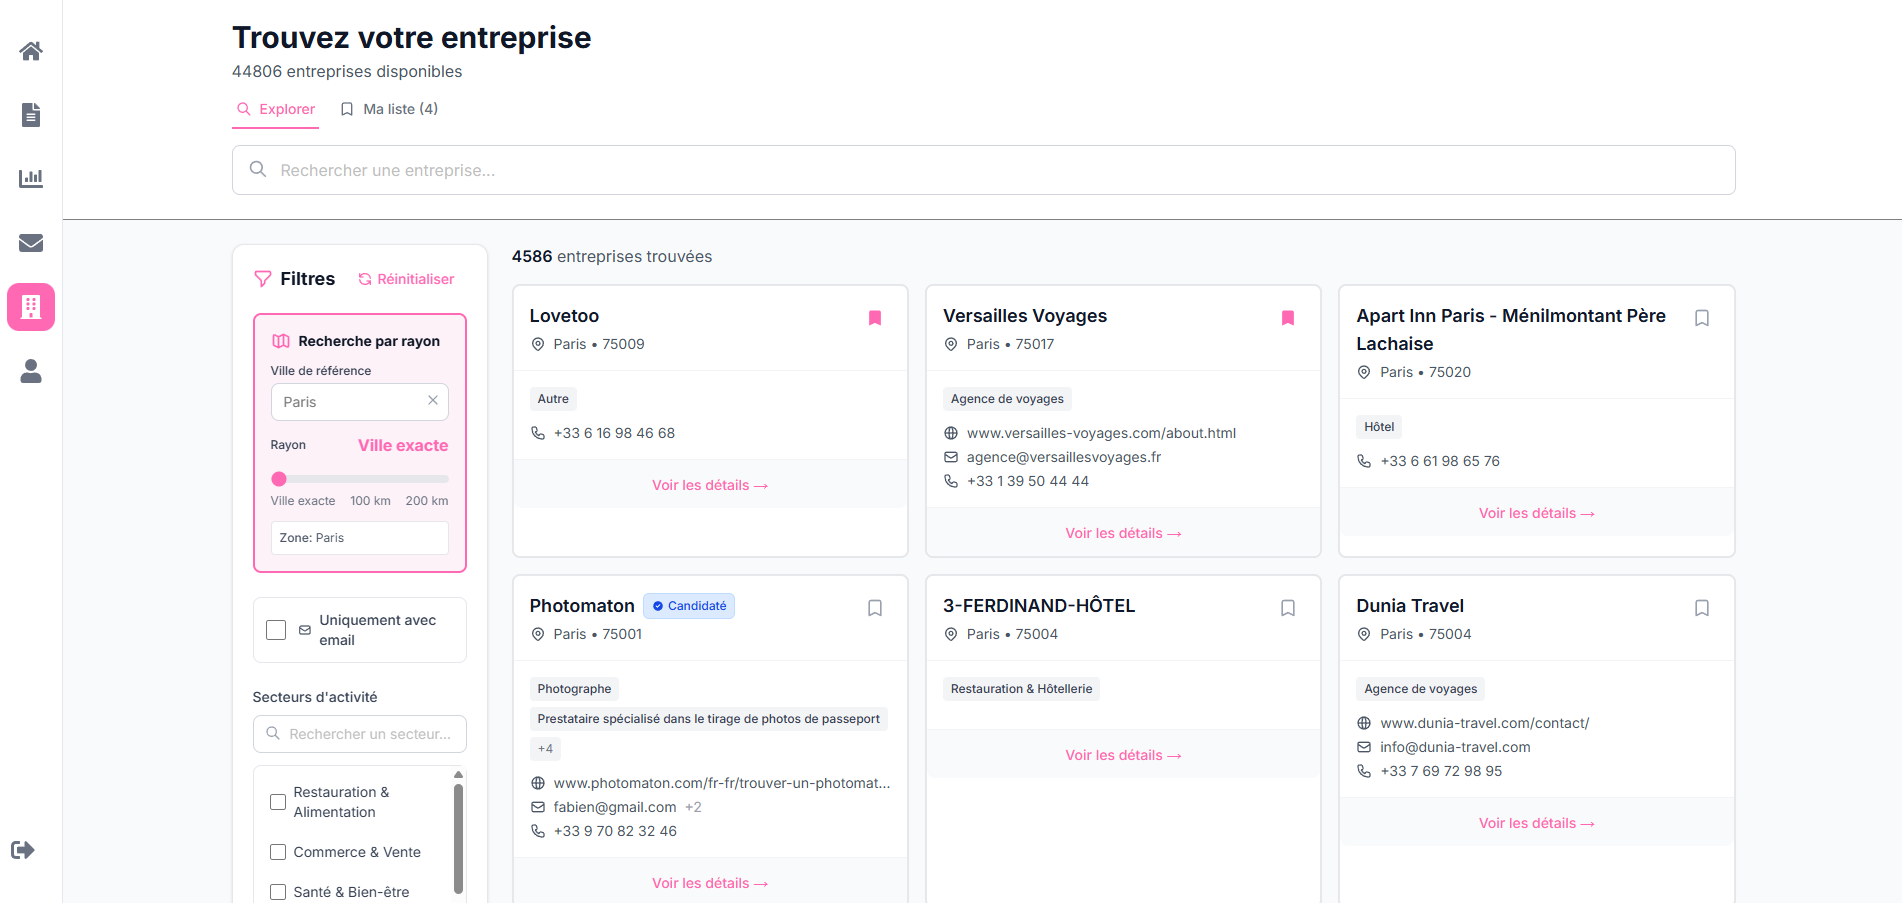Switch to the Ma liste (4) tab
This screenshot has width=1902, height=903.
389,109
